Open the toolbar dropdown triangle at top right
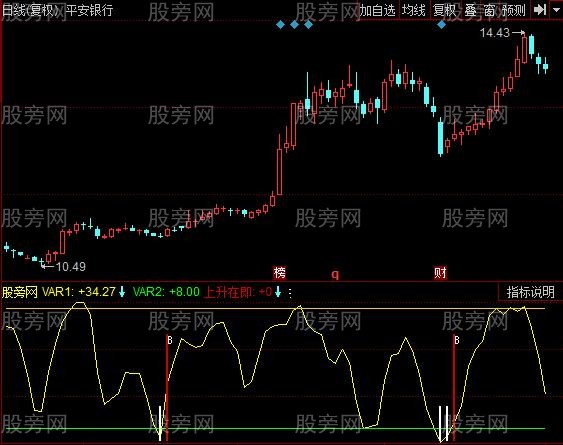The width and height of the screenshot is (563, 445). click(556, 10)
